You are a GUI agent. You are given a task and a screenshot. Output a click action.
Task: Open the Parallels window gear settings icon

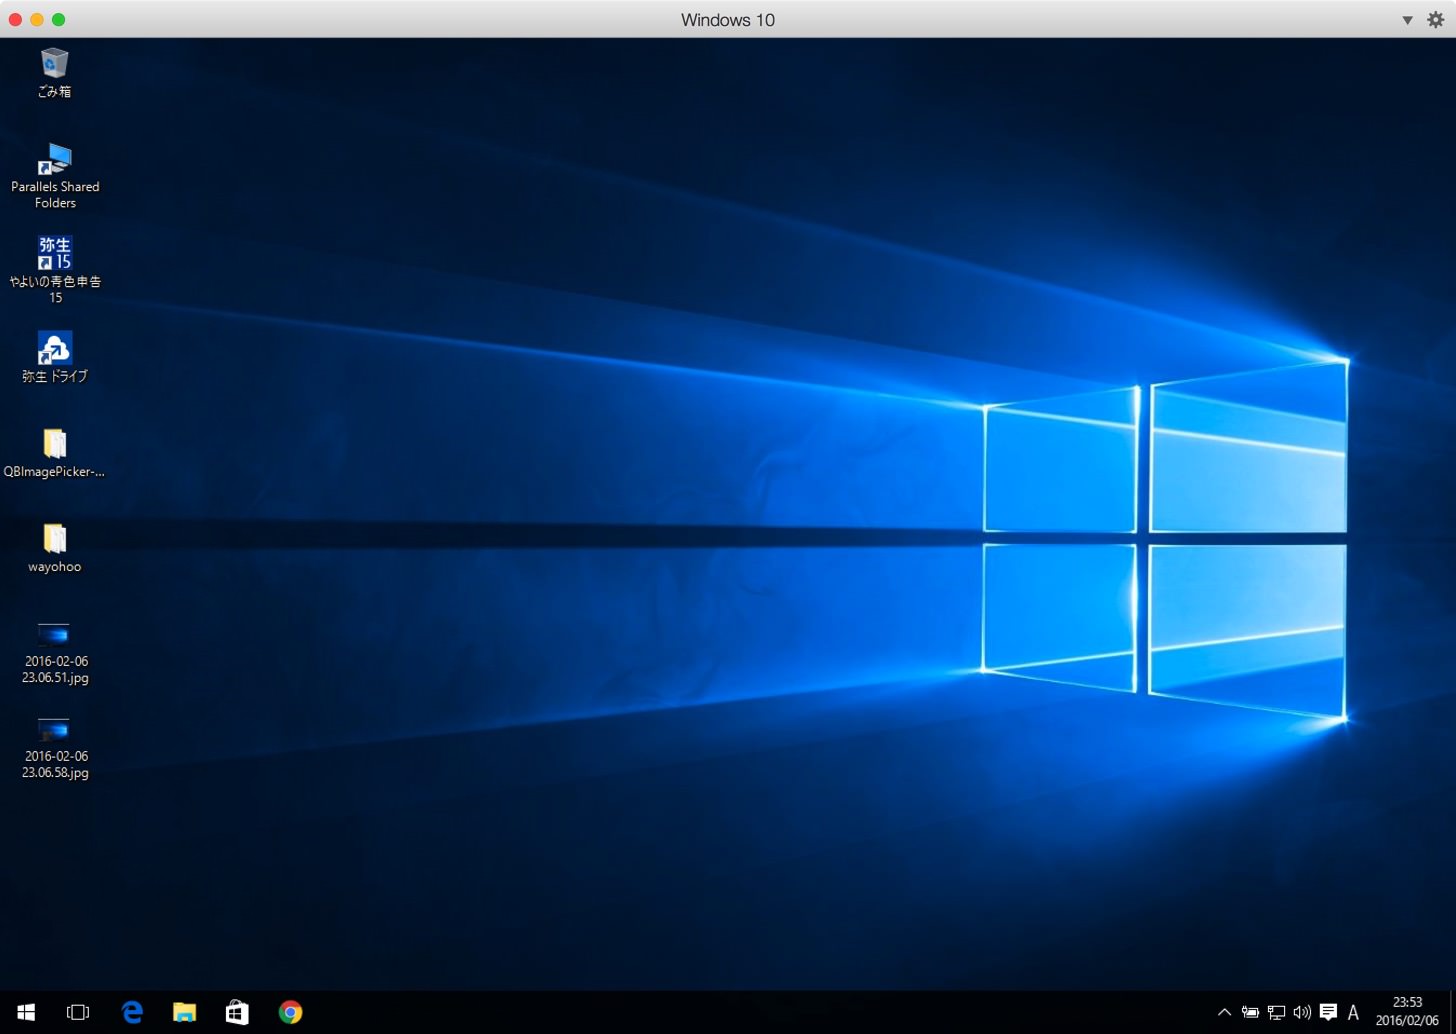[1436, 19]
